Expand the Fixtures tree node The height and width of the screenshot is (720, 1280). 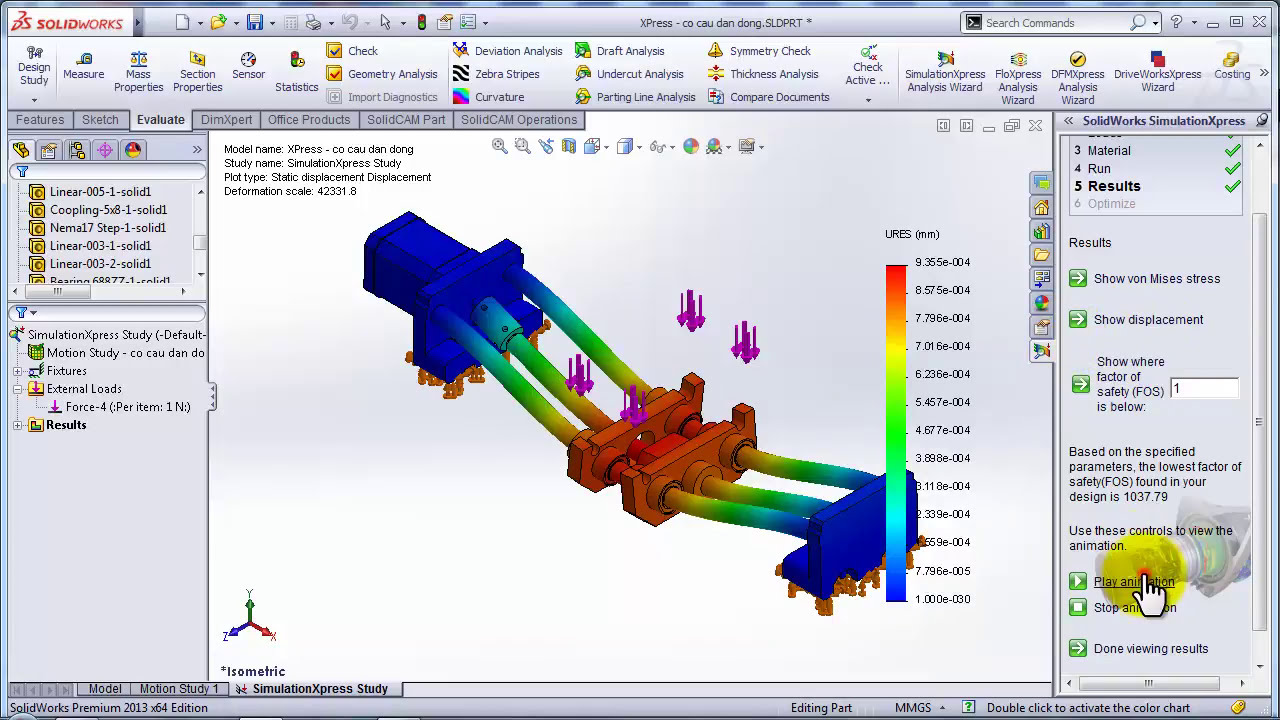pyautogui.click(x=18, y=371)
